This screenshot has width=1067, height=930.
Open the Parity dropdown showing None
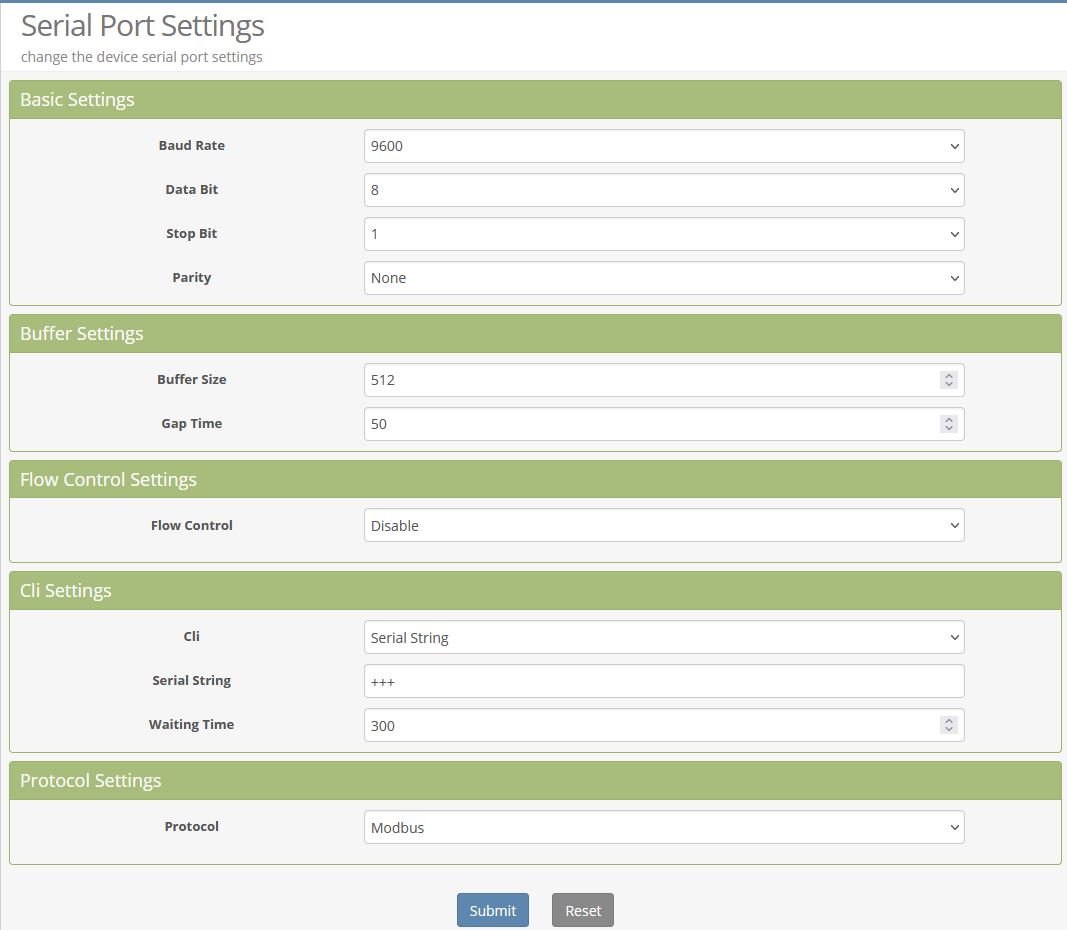click(663, 277)
